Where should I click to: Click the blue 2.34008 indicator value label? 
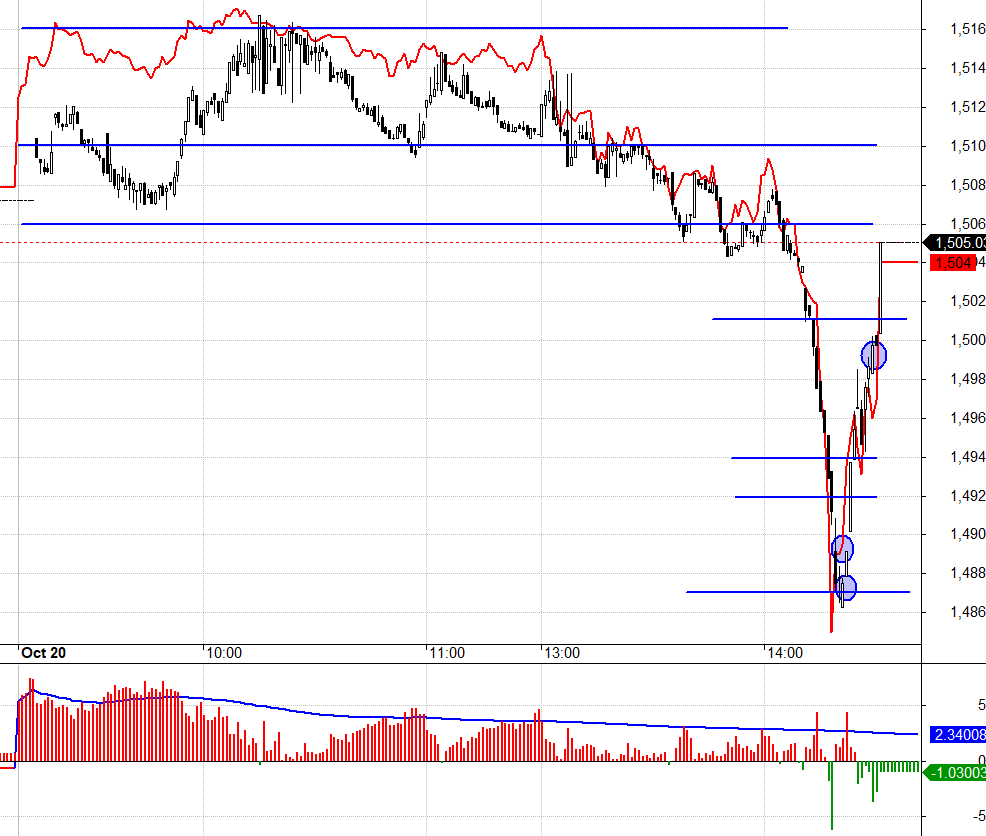957,734
